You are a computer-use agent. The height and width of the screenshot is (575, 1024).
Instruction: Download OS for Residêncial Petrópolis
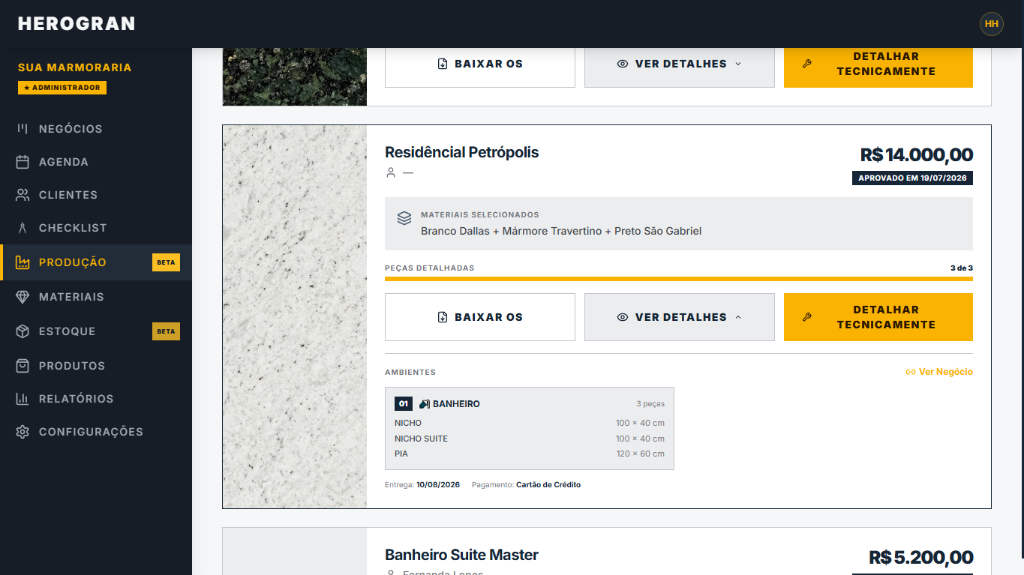[480, 317]
